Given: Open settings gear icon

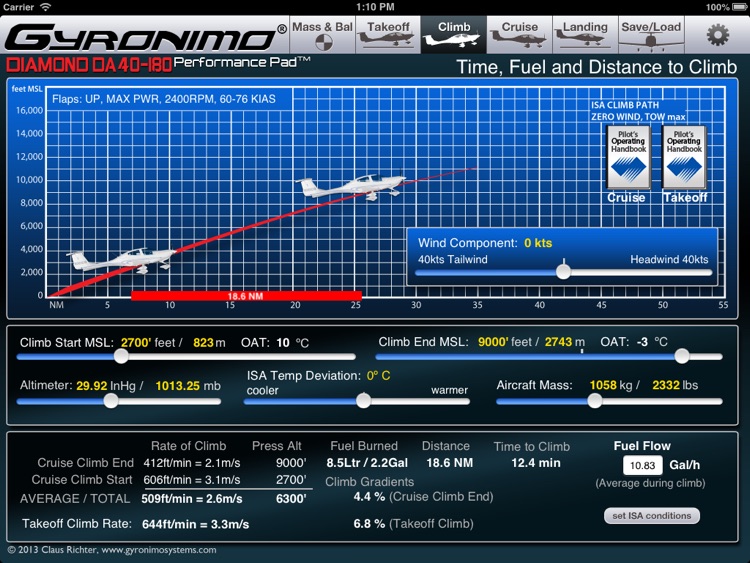Looking at the screenshot, I should click(x=717, y=35).
